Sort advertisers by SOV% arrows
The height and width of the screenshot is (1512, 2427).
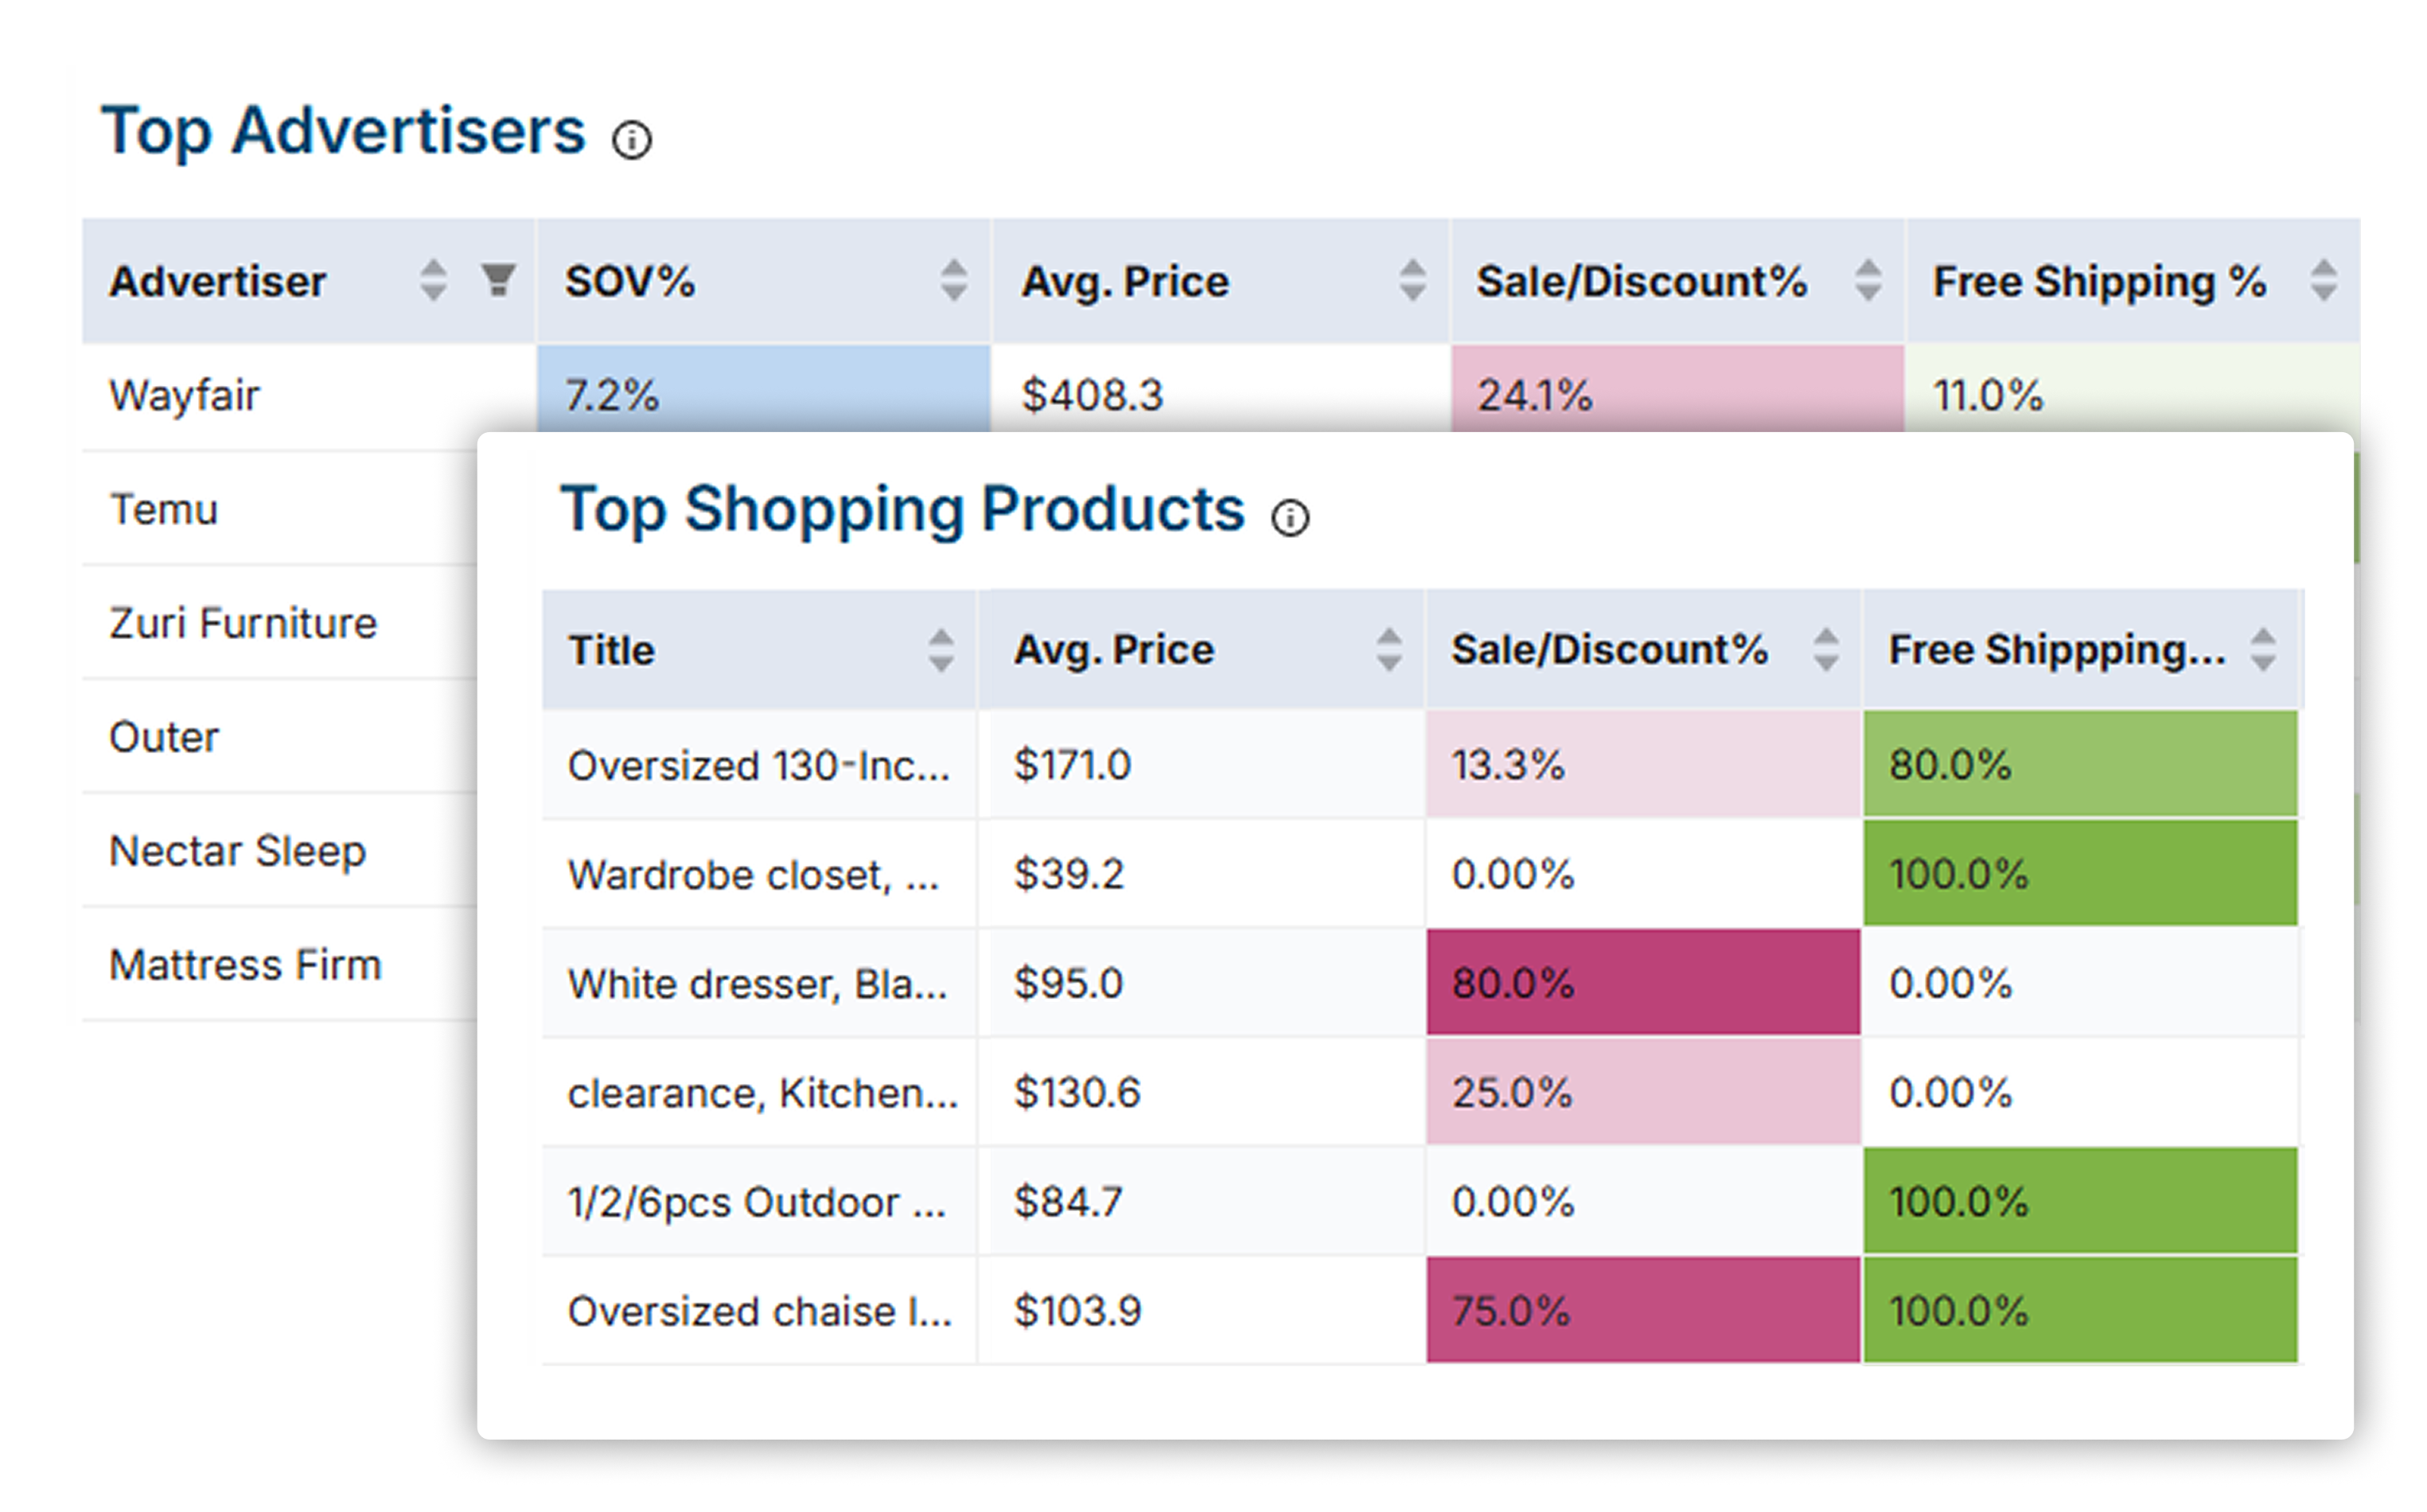tap(953, 280)
